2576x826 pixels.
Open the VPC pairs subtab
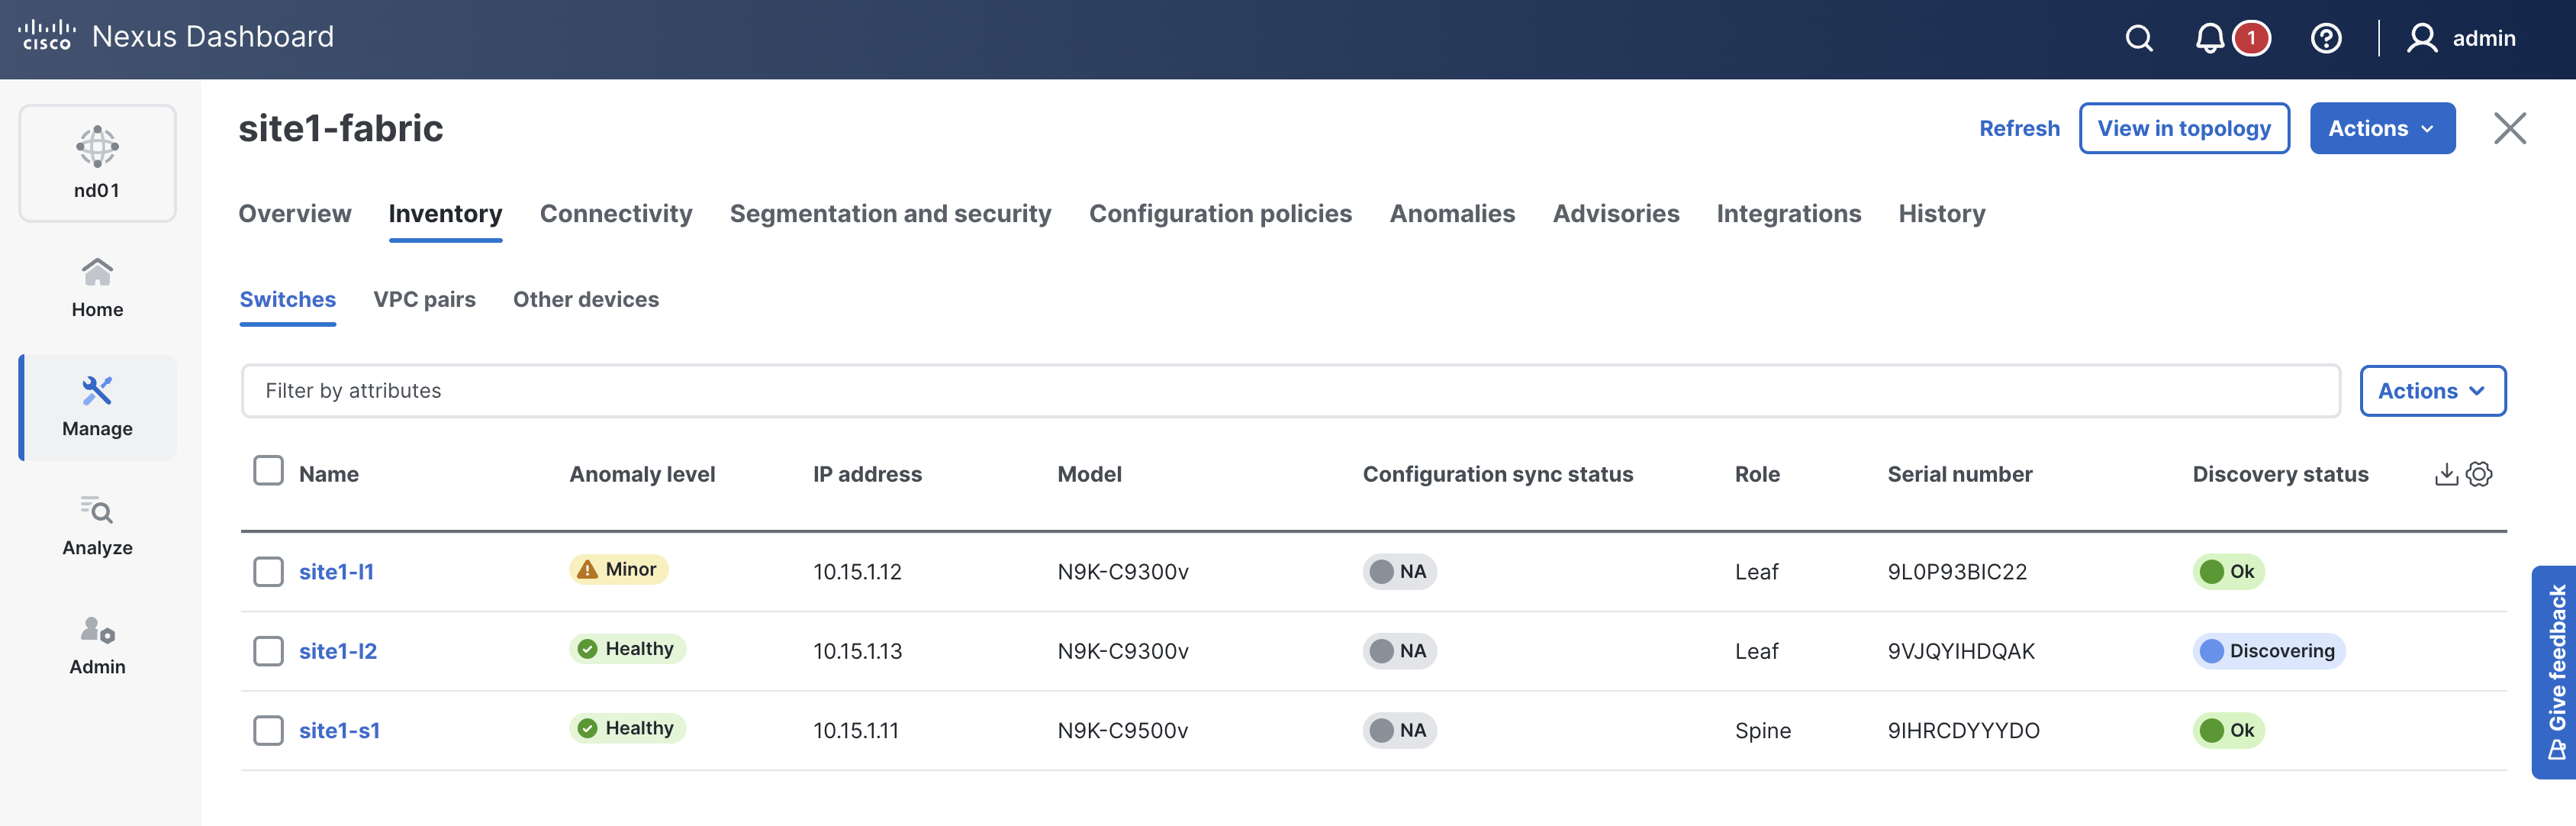point(424,299)
